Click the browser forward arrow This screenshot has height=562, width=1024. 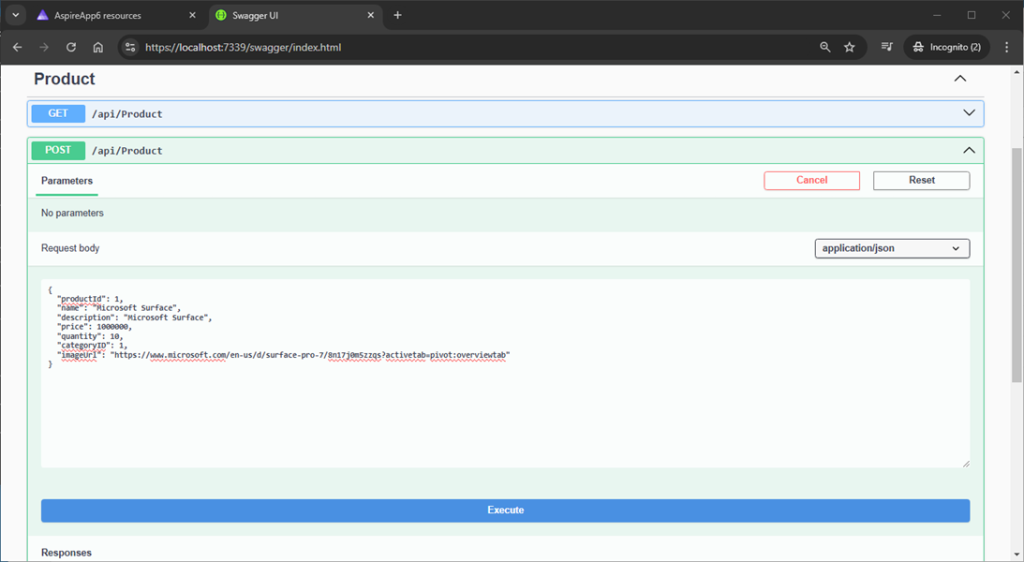44,47
